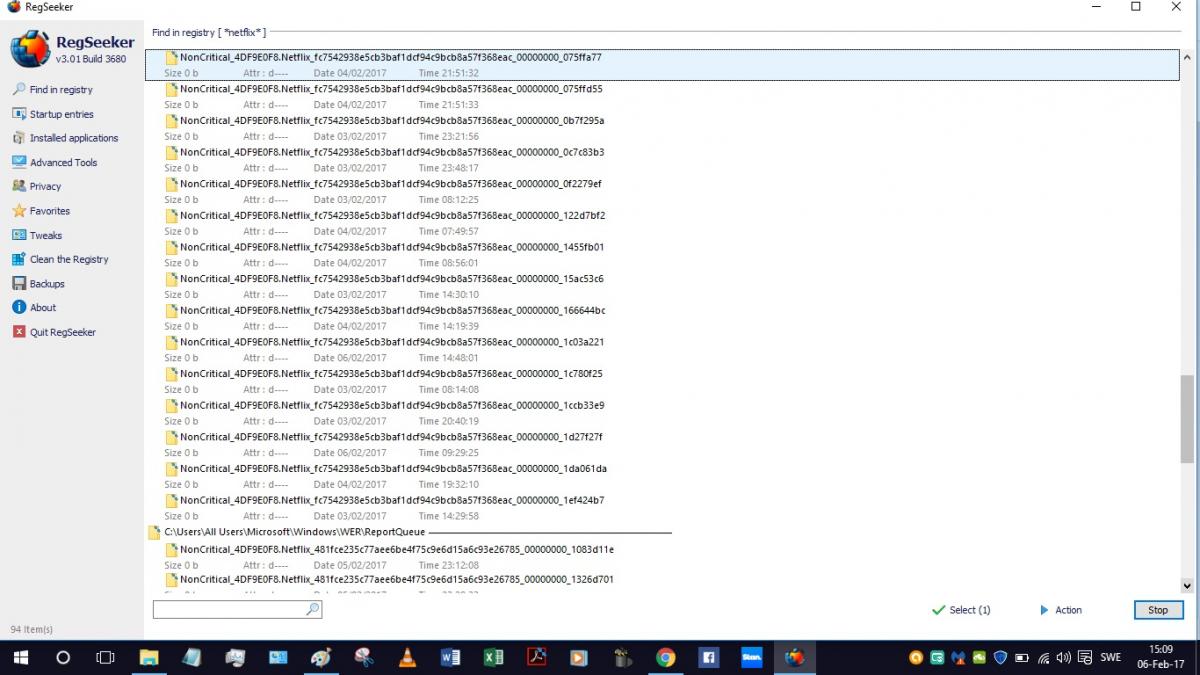The width and height of the screenshot is (1200, 675).
Task: Open the taskbar clock showing 15:09
Action: click(x=1161, y=658)
